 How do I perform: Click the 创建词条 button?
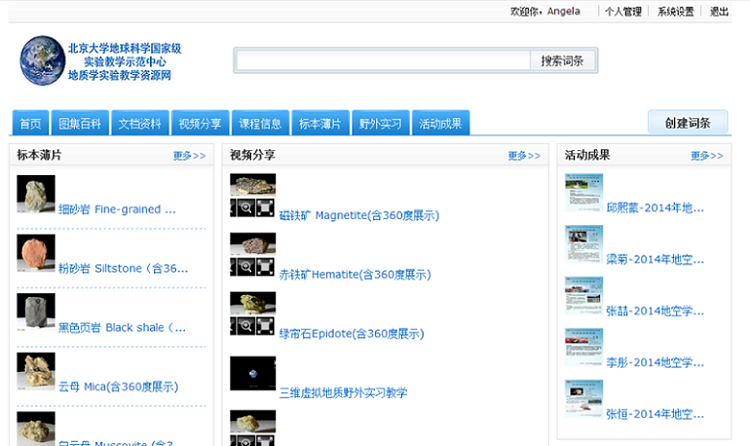[x=687, y=123]
